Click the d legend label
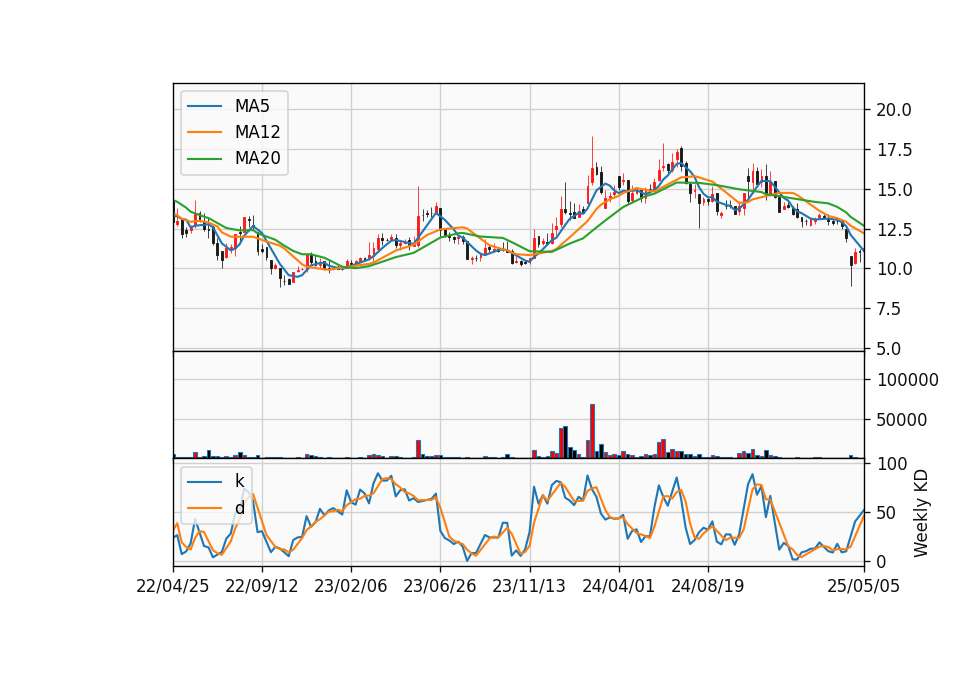This screenshot has width=960, height=690. click(239, 508)
